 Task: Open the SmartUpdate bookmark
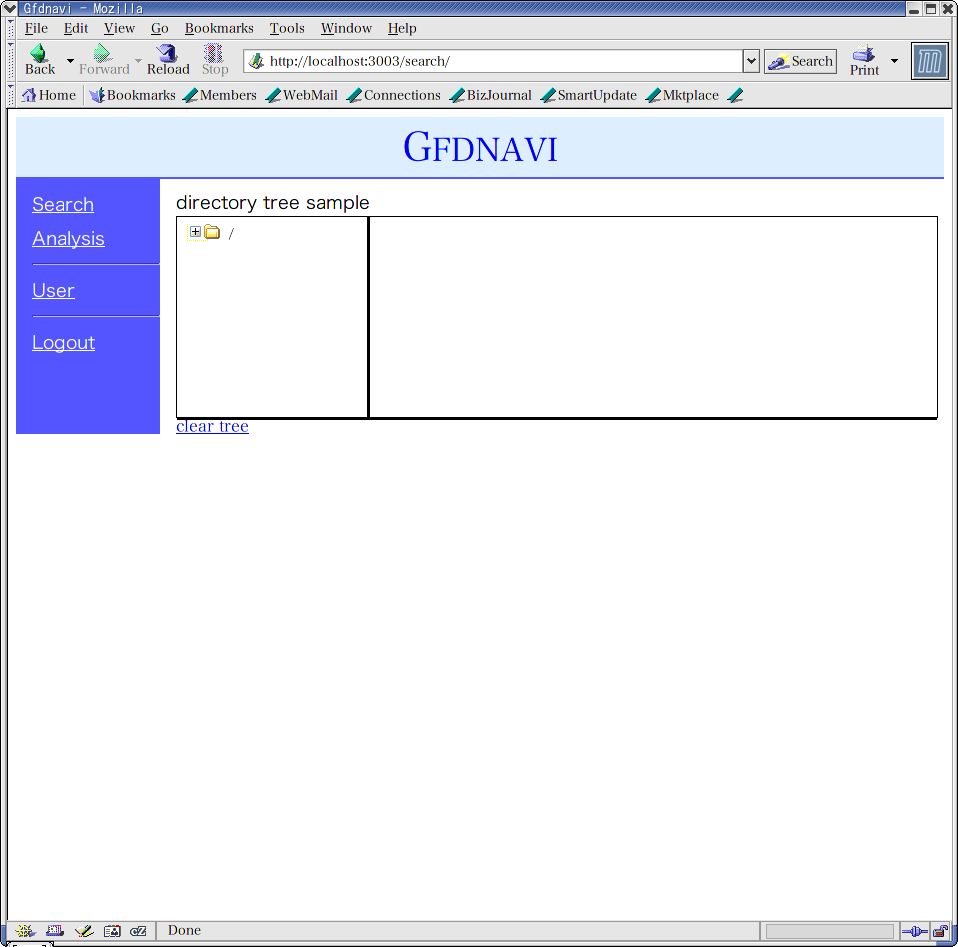point(589,95)
